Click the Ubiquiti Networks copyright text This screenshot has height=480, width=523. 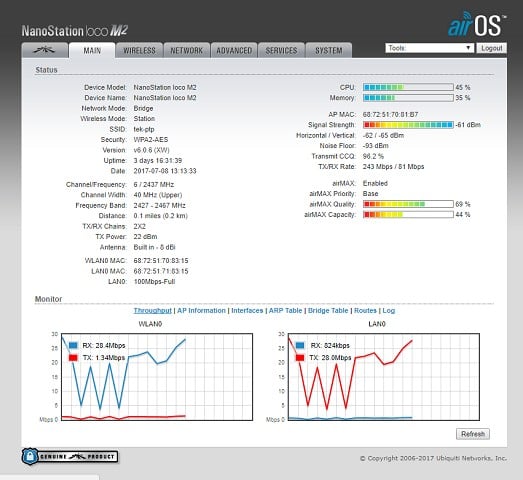point(433,458)
